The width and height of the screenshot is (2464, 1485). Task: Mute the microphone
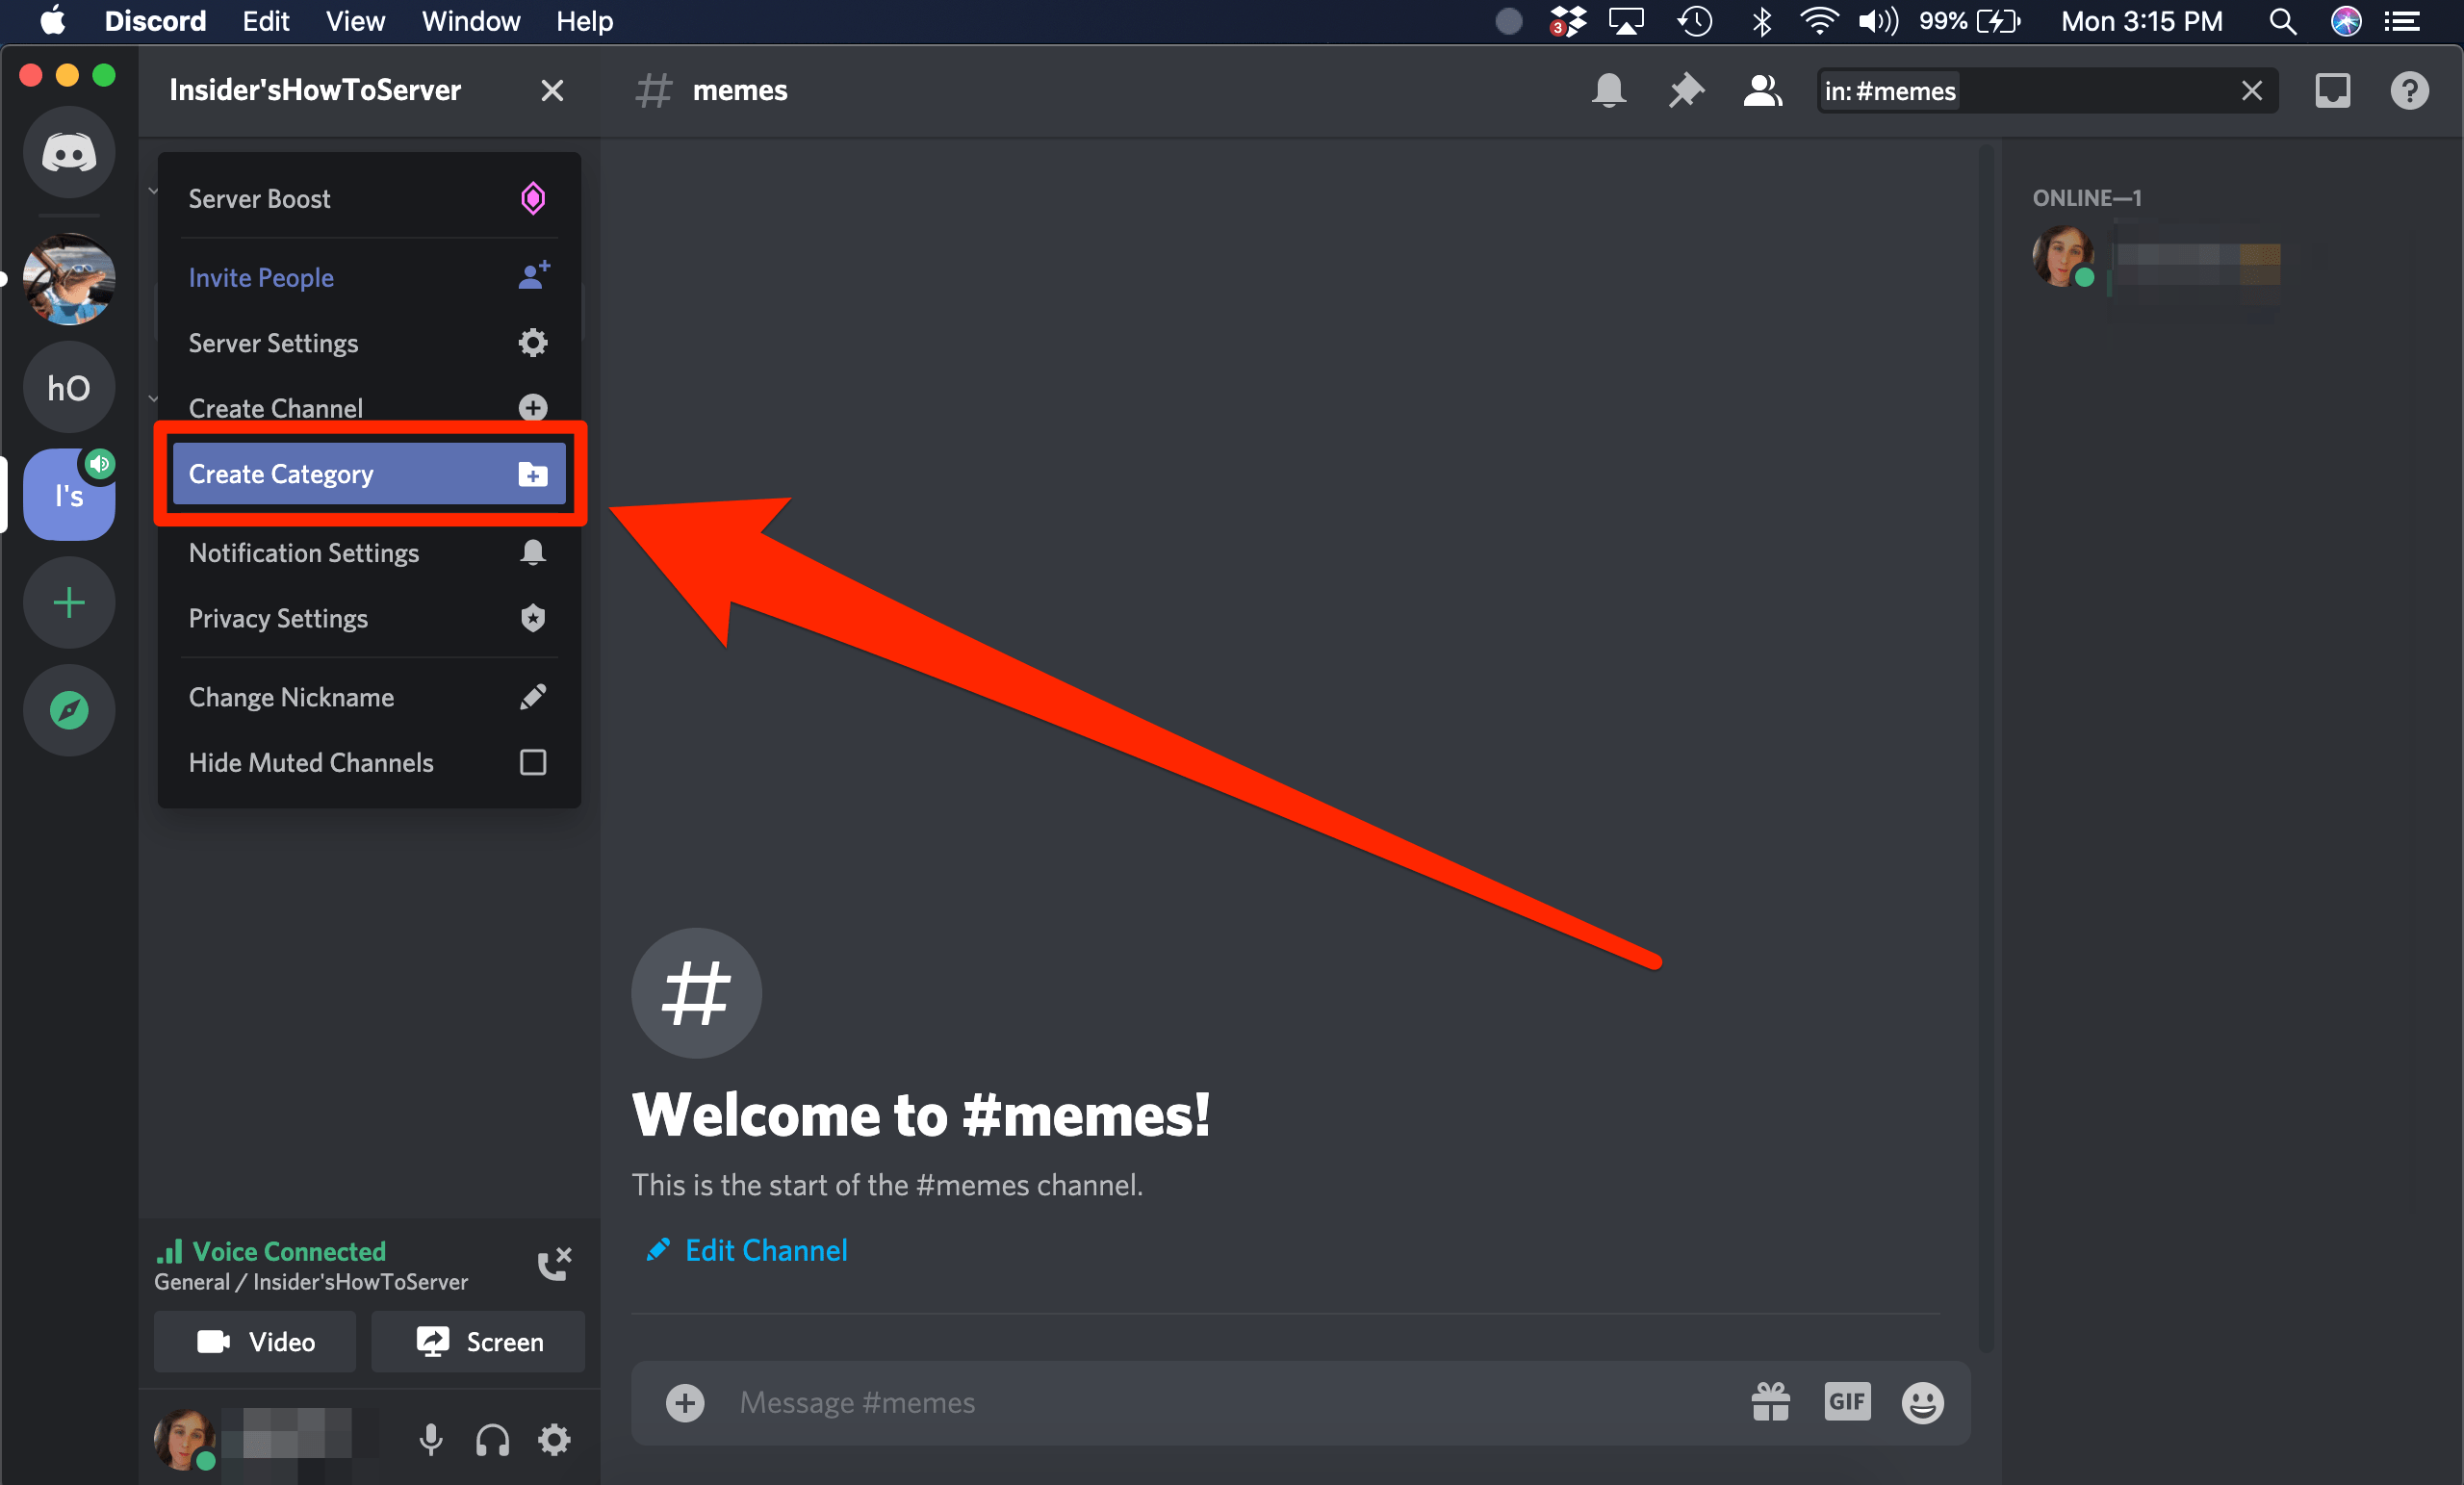tap(431, 1440)
